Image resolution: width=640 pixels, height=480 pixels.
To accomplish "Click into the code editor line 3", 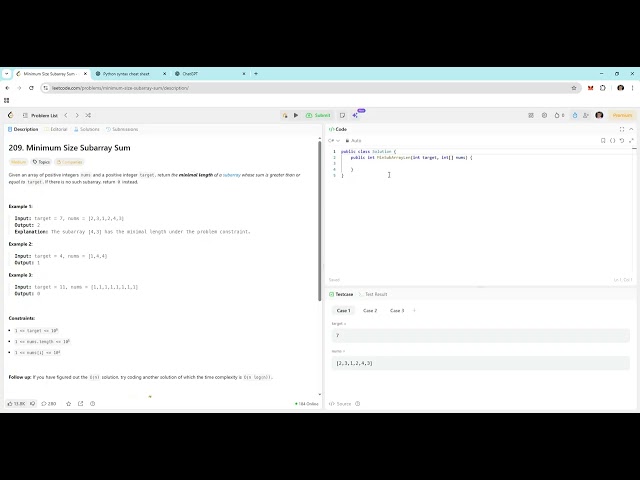I will point(486,163).
